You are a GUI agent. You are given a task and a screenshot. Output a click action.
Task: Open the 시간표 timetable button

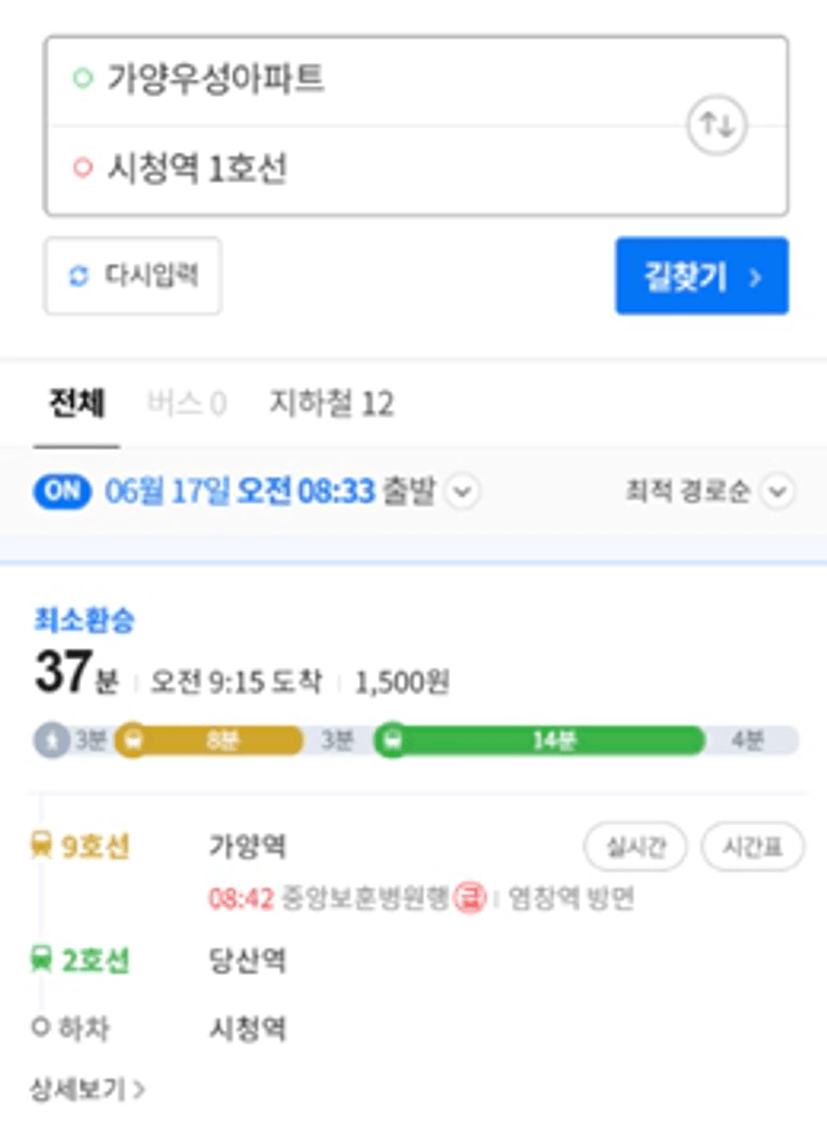(752, 846)
